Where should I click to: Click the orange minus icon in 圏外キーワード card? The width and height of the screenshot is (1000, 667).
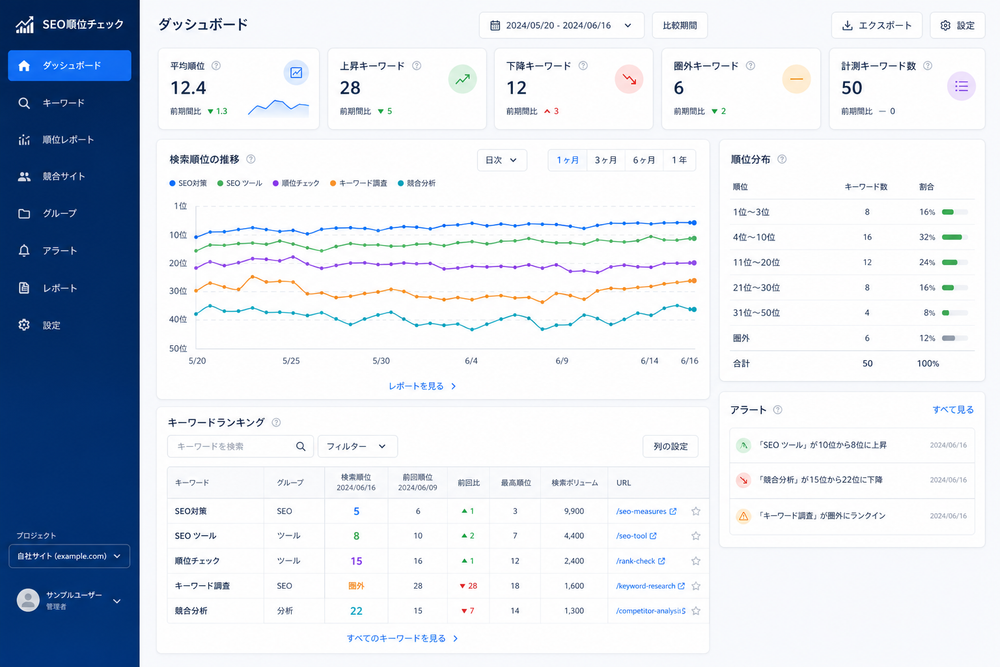click(797, 80)
